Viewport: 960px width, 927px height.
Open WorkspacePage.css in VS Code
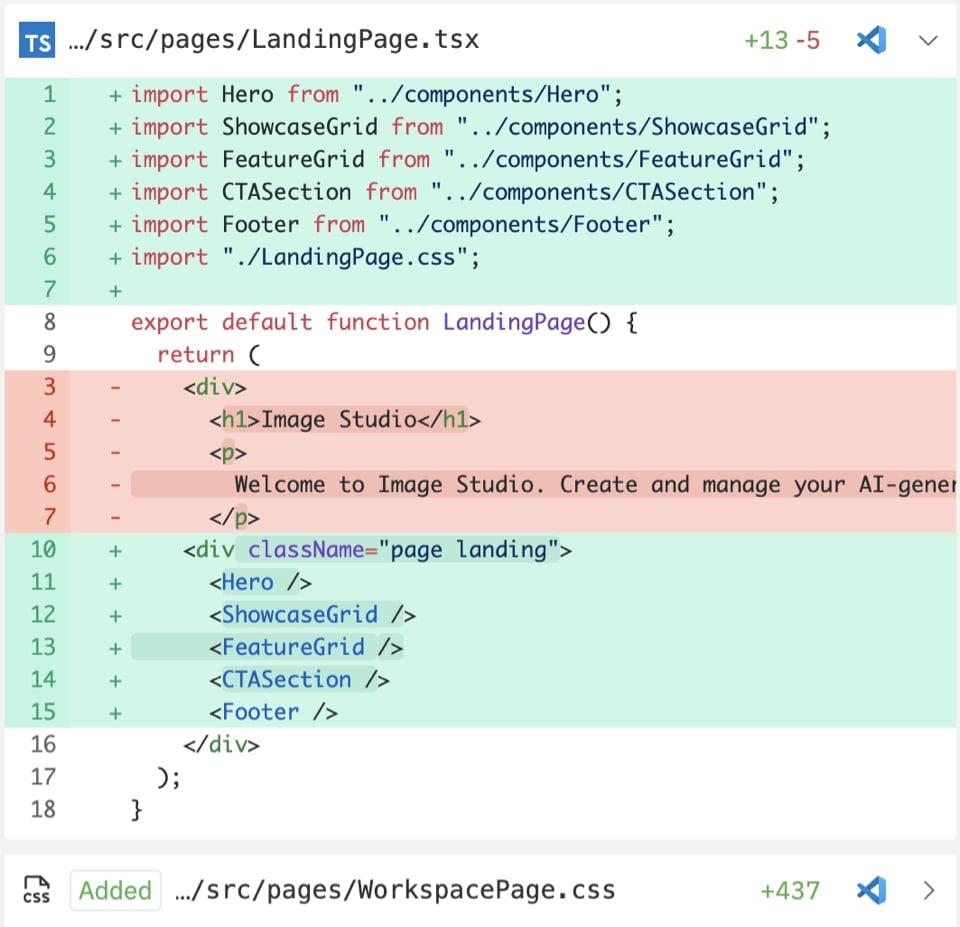pyautogui.click(x=870, y=890)
